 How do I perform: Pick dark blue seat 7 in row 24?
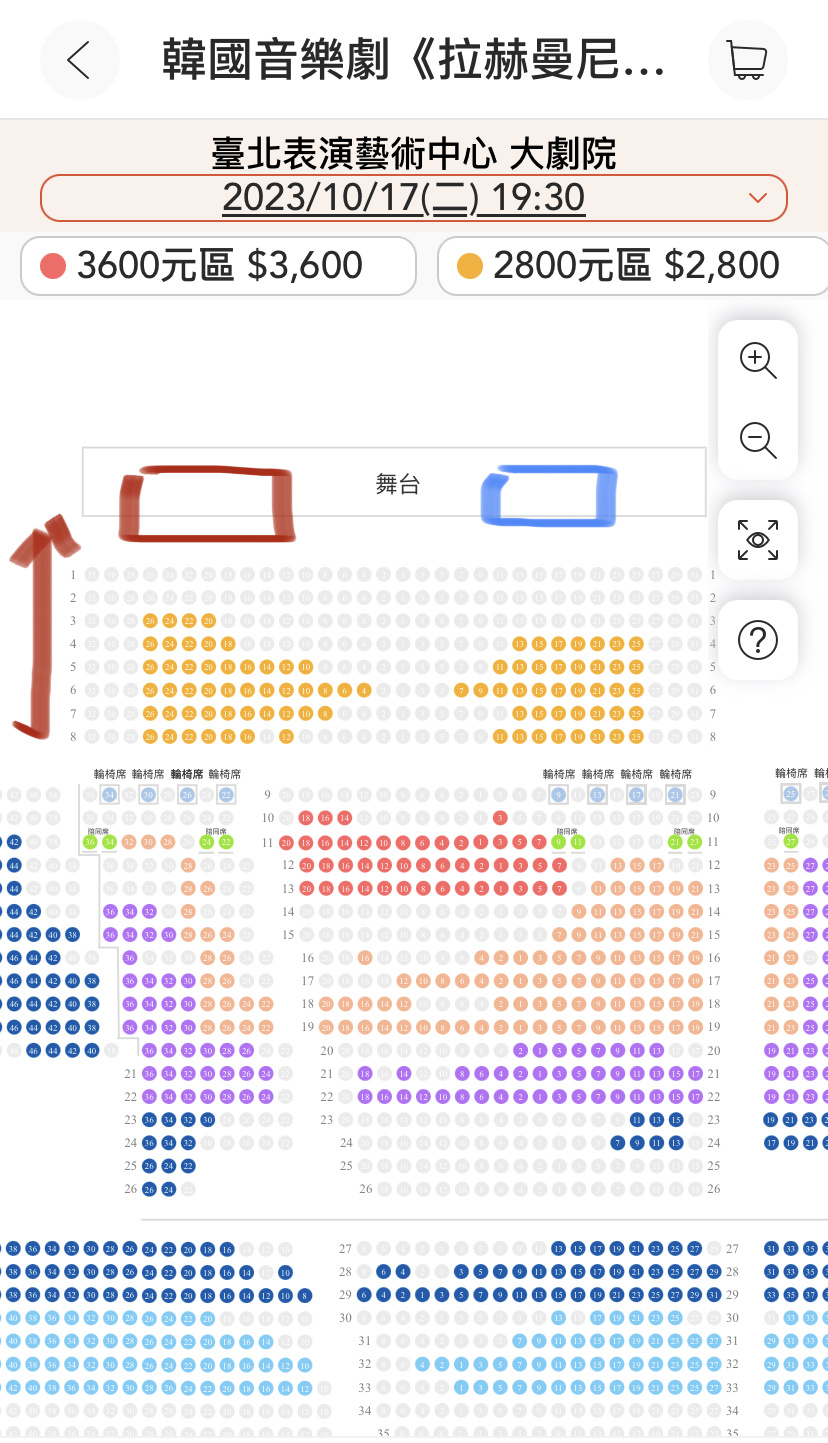point(618,1142)
